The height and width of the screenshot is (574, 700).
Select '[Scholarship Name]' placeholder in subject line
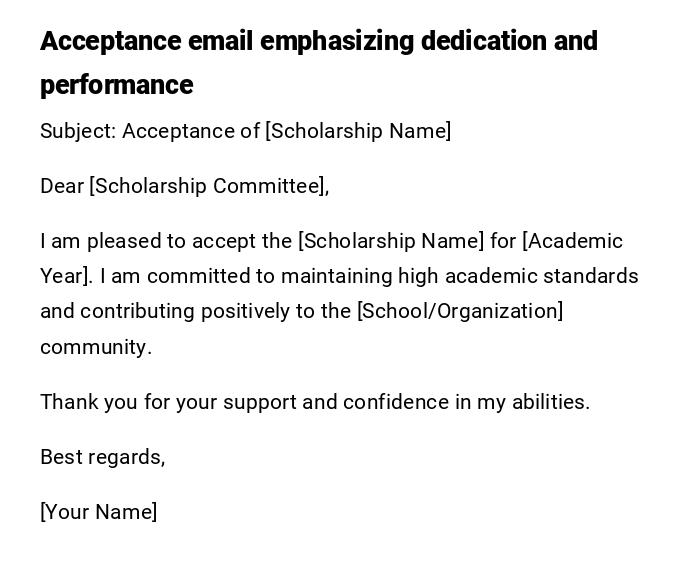click(x=358, y=131)
